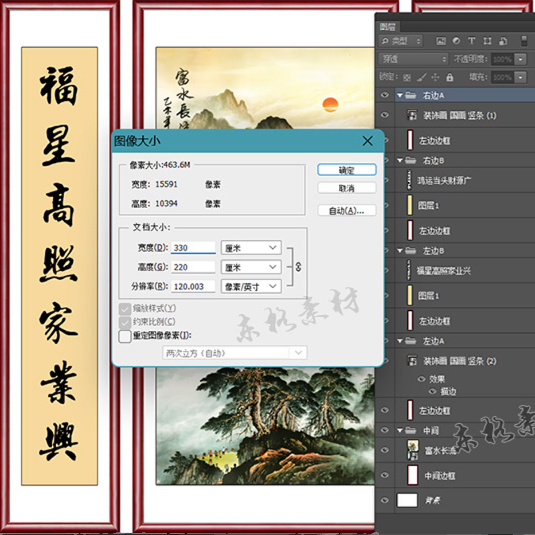
Task: Collapse the 右边A group triangle
Action: (x=400, y=95)
